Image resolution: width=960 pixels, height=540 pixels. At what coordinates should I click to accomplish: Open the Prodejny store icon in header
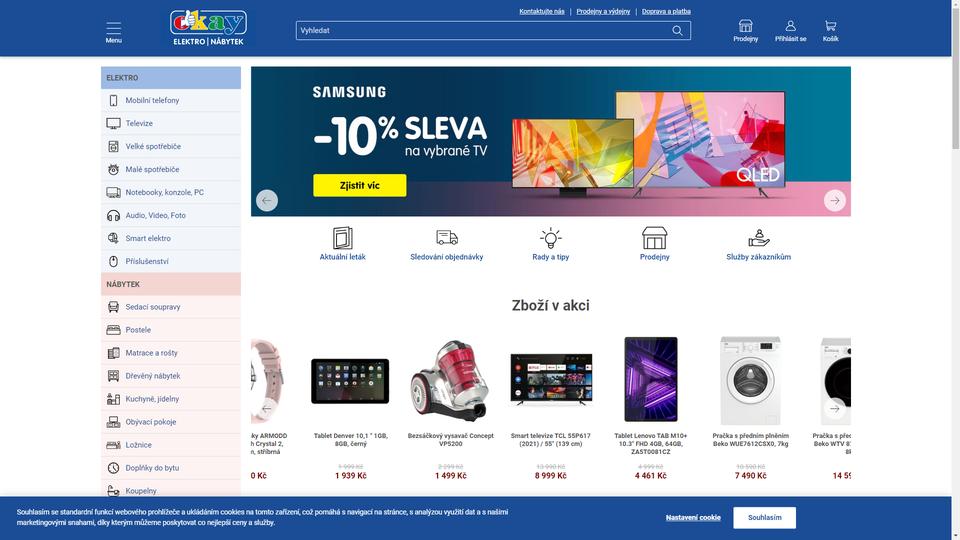(x=745, y=26)
